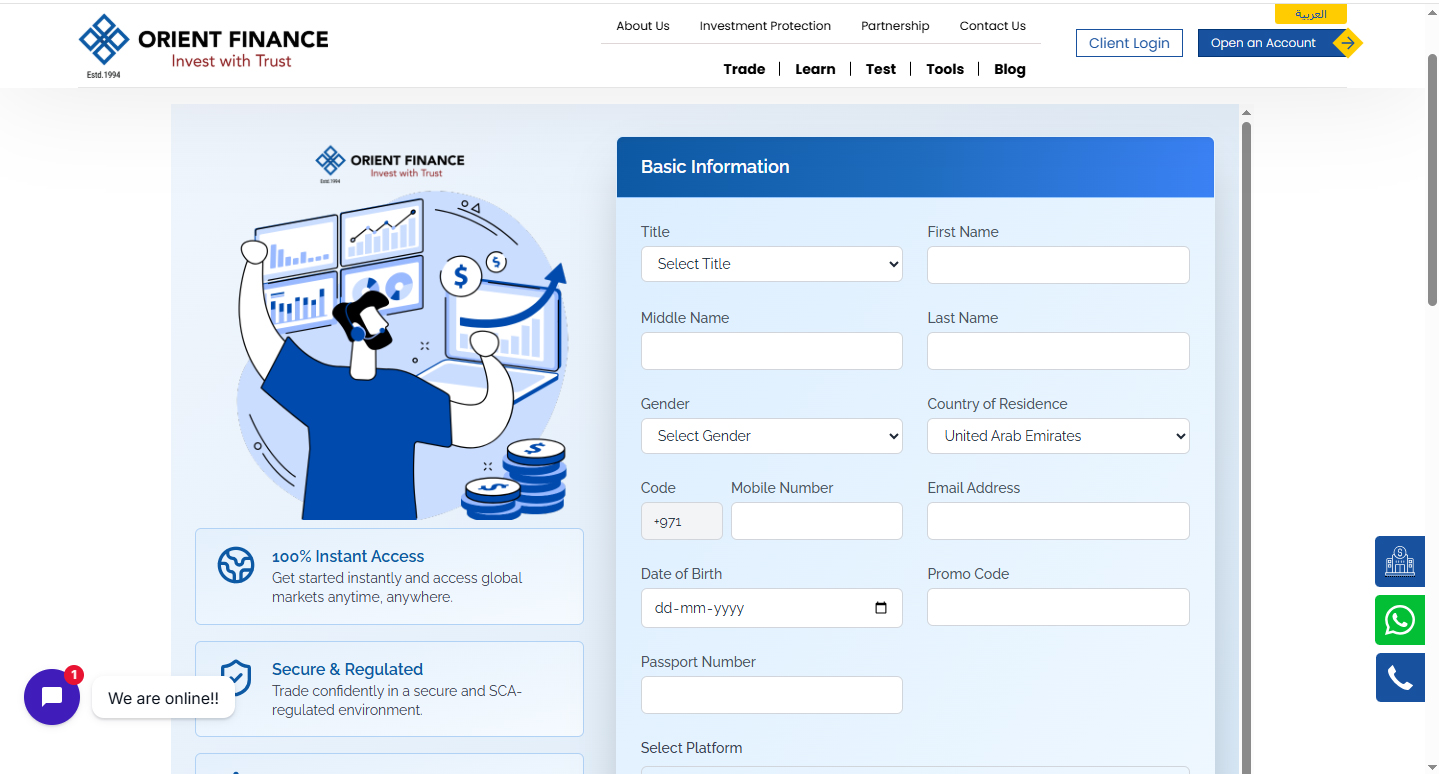
Task: Click the blue building icon on right side
Action: pos(1400,562)
